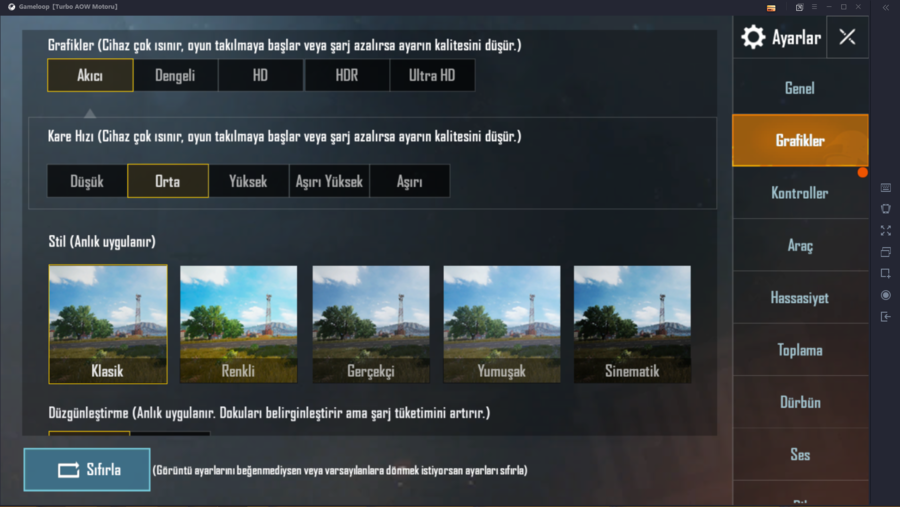Take a screenshot with the crop icon
The image size is (900, 507).
pos(886,273)
